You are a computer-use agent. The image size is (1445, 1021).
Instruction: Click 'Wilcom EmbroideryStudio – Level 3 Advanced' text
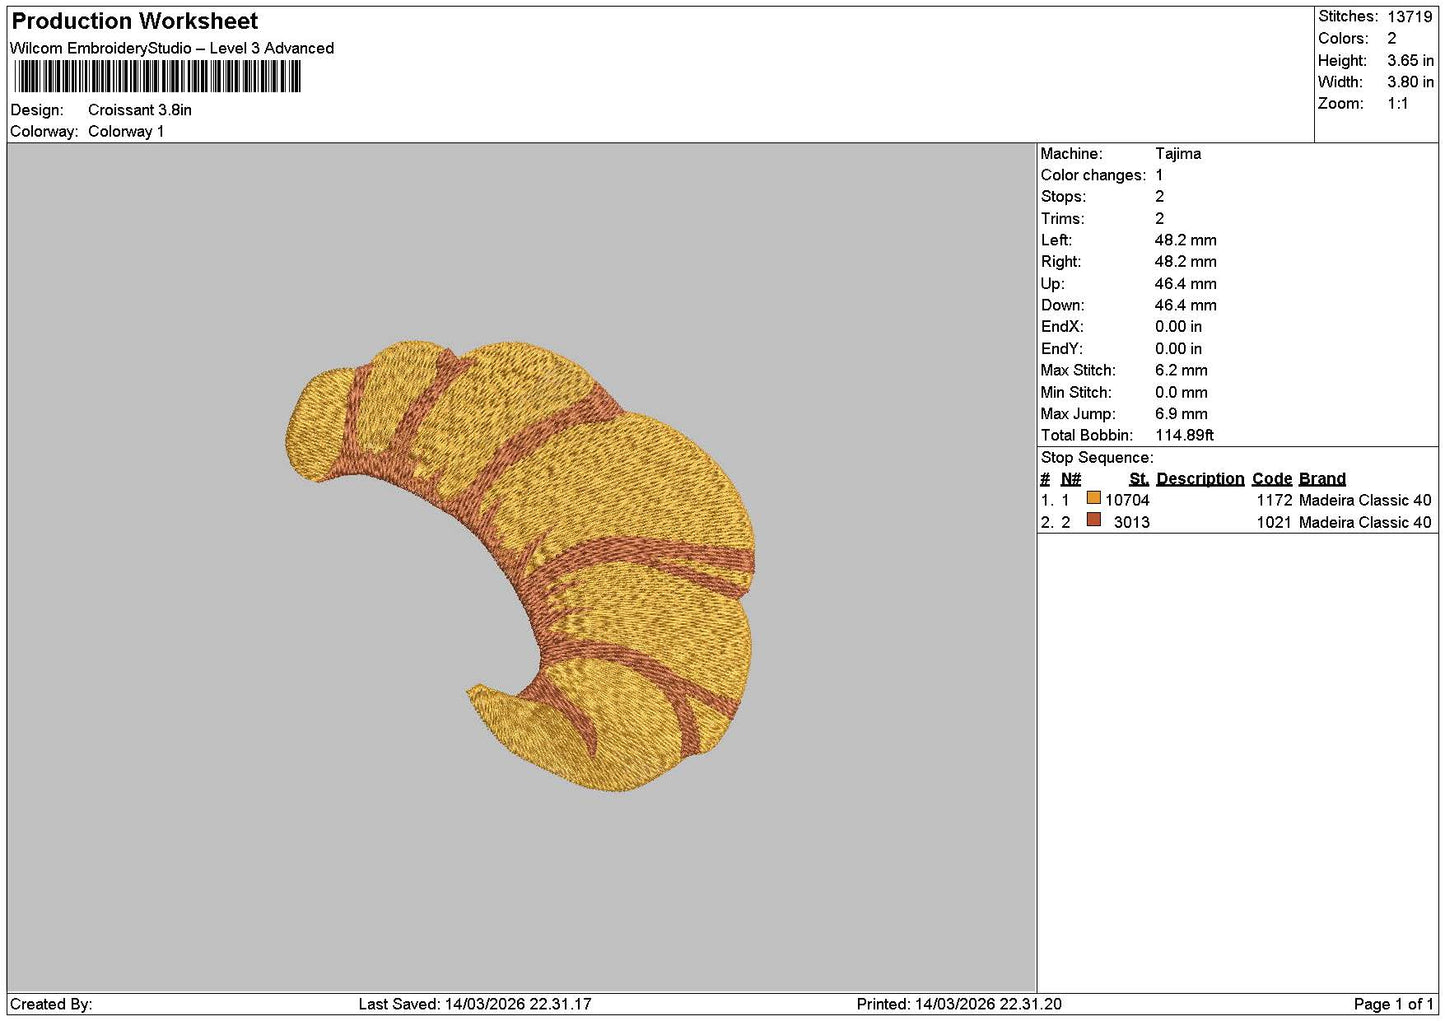[172, 48]
